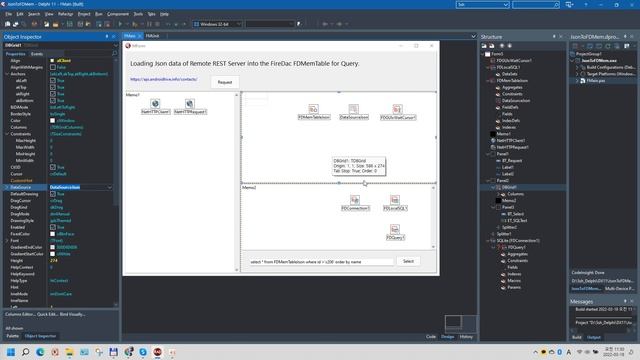640x360 pixels.
Task: Select the FDMemTableJson component icon
Action: [x=313, y=109]
